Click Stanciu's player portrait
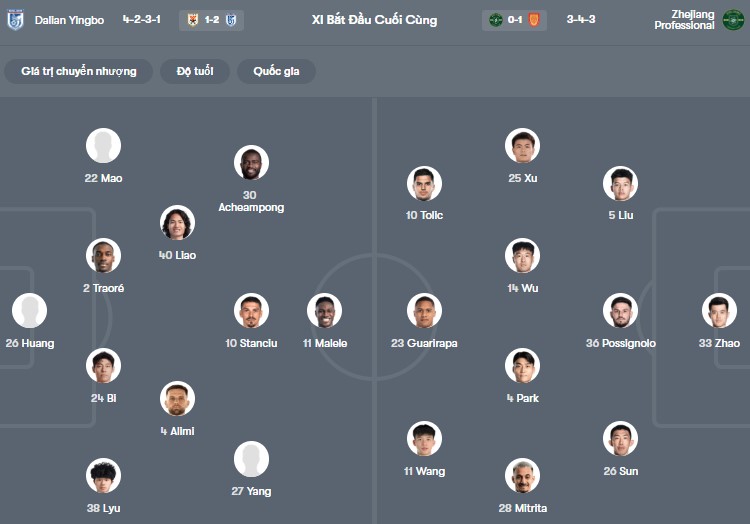The image size is (750, 524). click(251, 311)
